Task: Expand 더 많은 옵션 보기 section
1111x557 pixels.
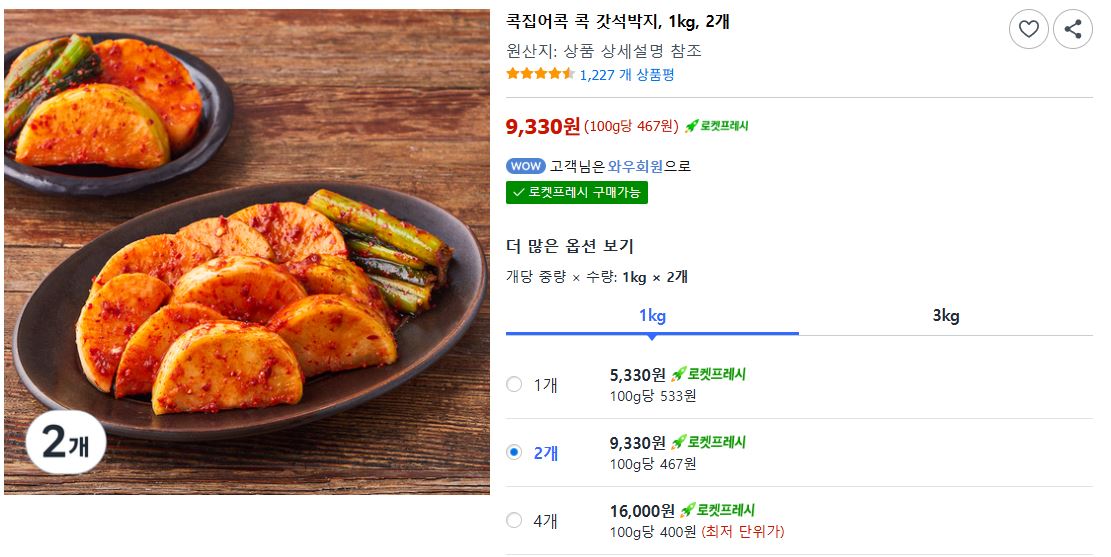Action: pyautogui.click(x=570, y=246)
